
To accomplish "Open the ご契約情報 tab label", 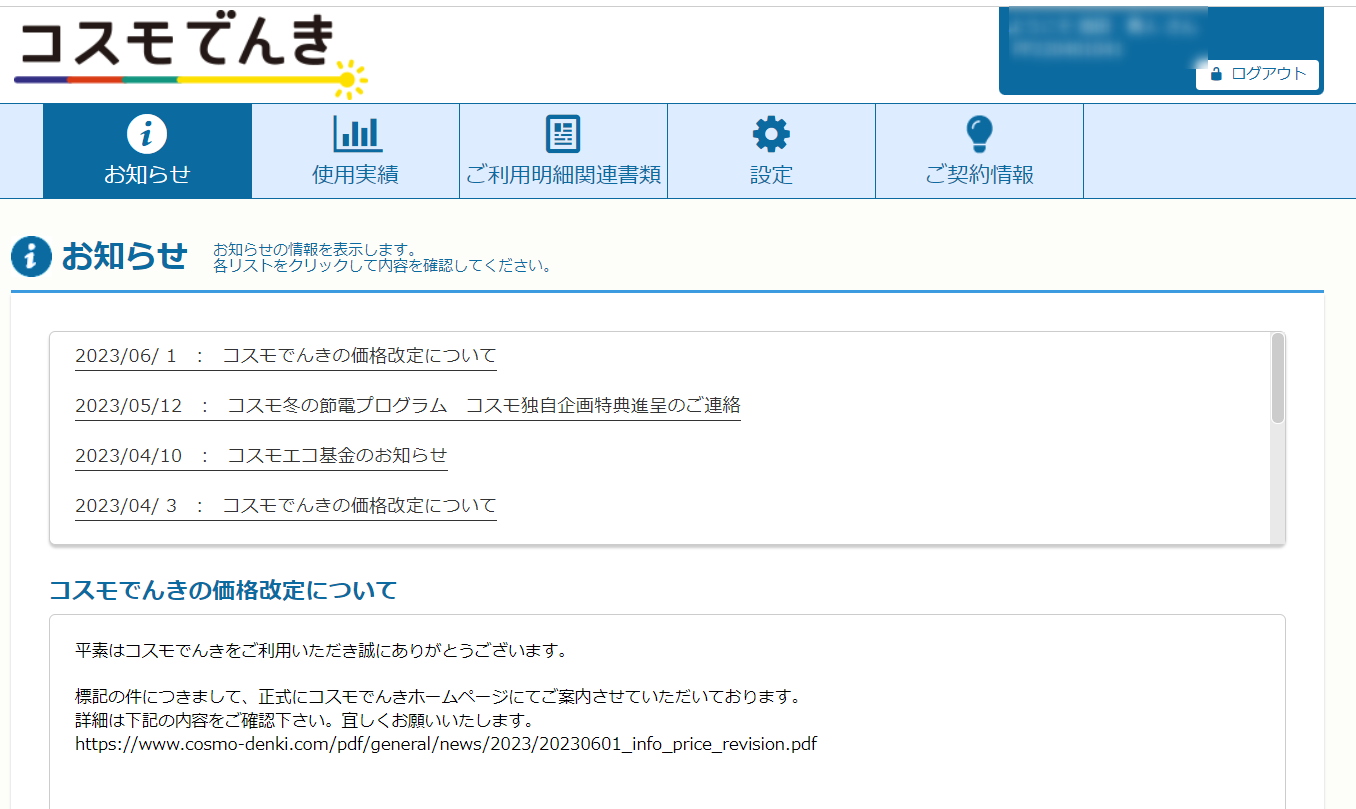I will point(979,175).
